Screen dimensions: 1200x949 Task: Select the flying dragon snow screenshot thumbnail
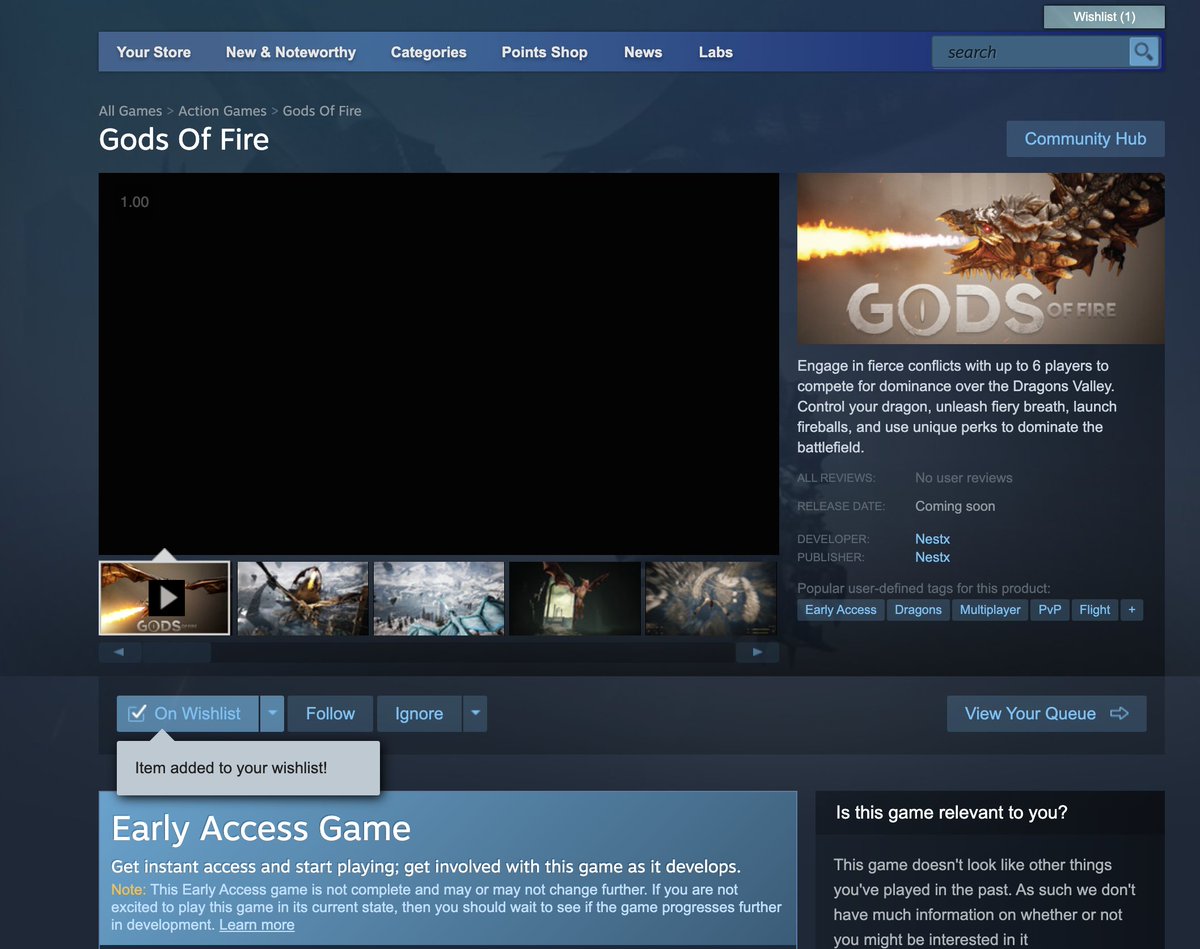pyautogui.click(x=301, y=598)
